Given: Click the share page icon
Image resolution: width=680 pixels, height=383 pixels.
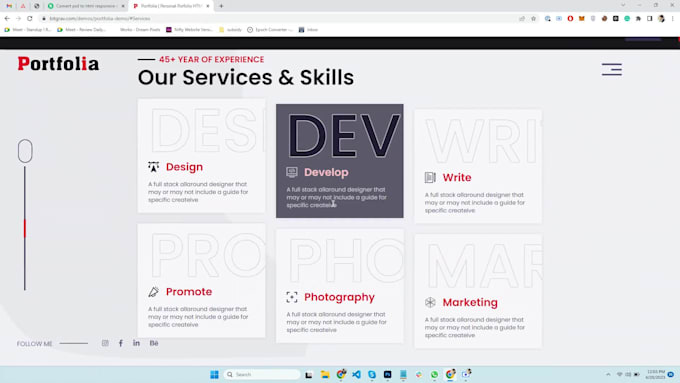Looking at the screenshot, I should point(522,19).
